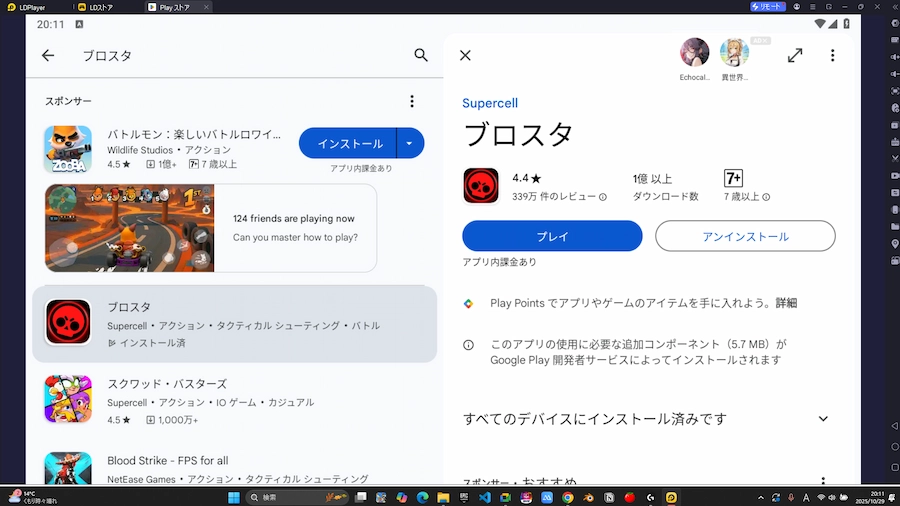Close the Brawl Stars detail panel
The image size is (900, 506).
pos(465,56)
